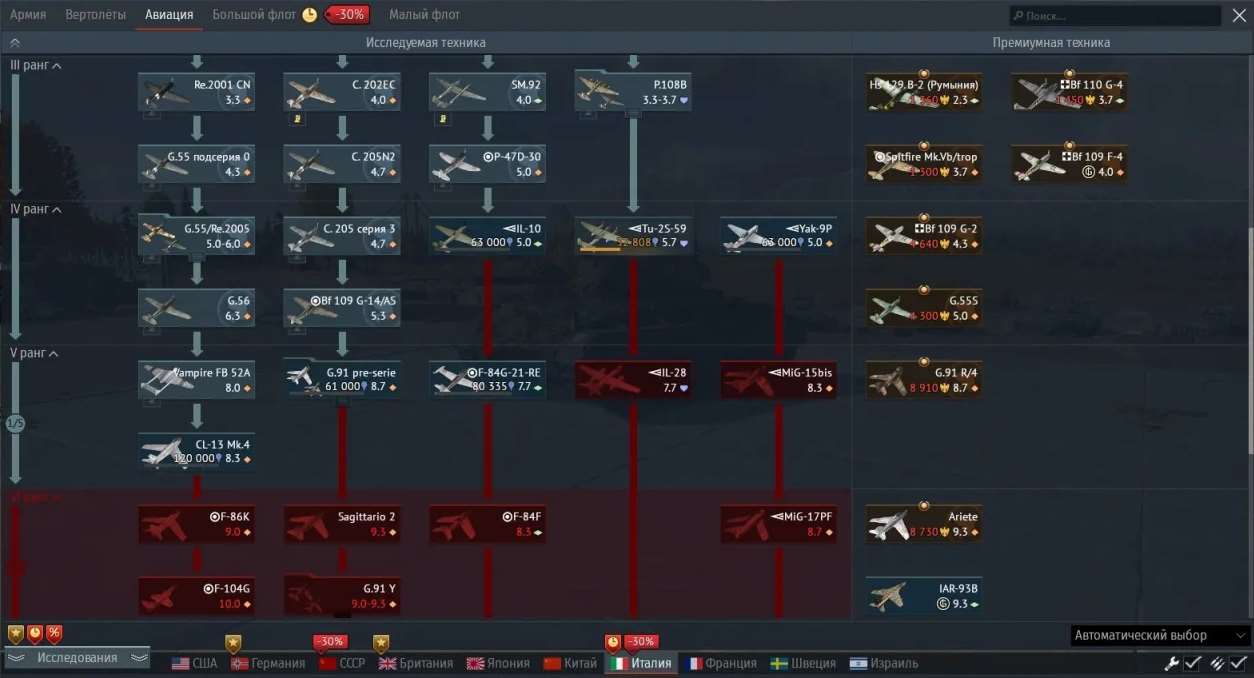This screenshot has height=678, width=1254.
Task: Switch to the Большой флот tab
Action: (x=256, y=15)
